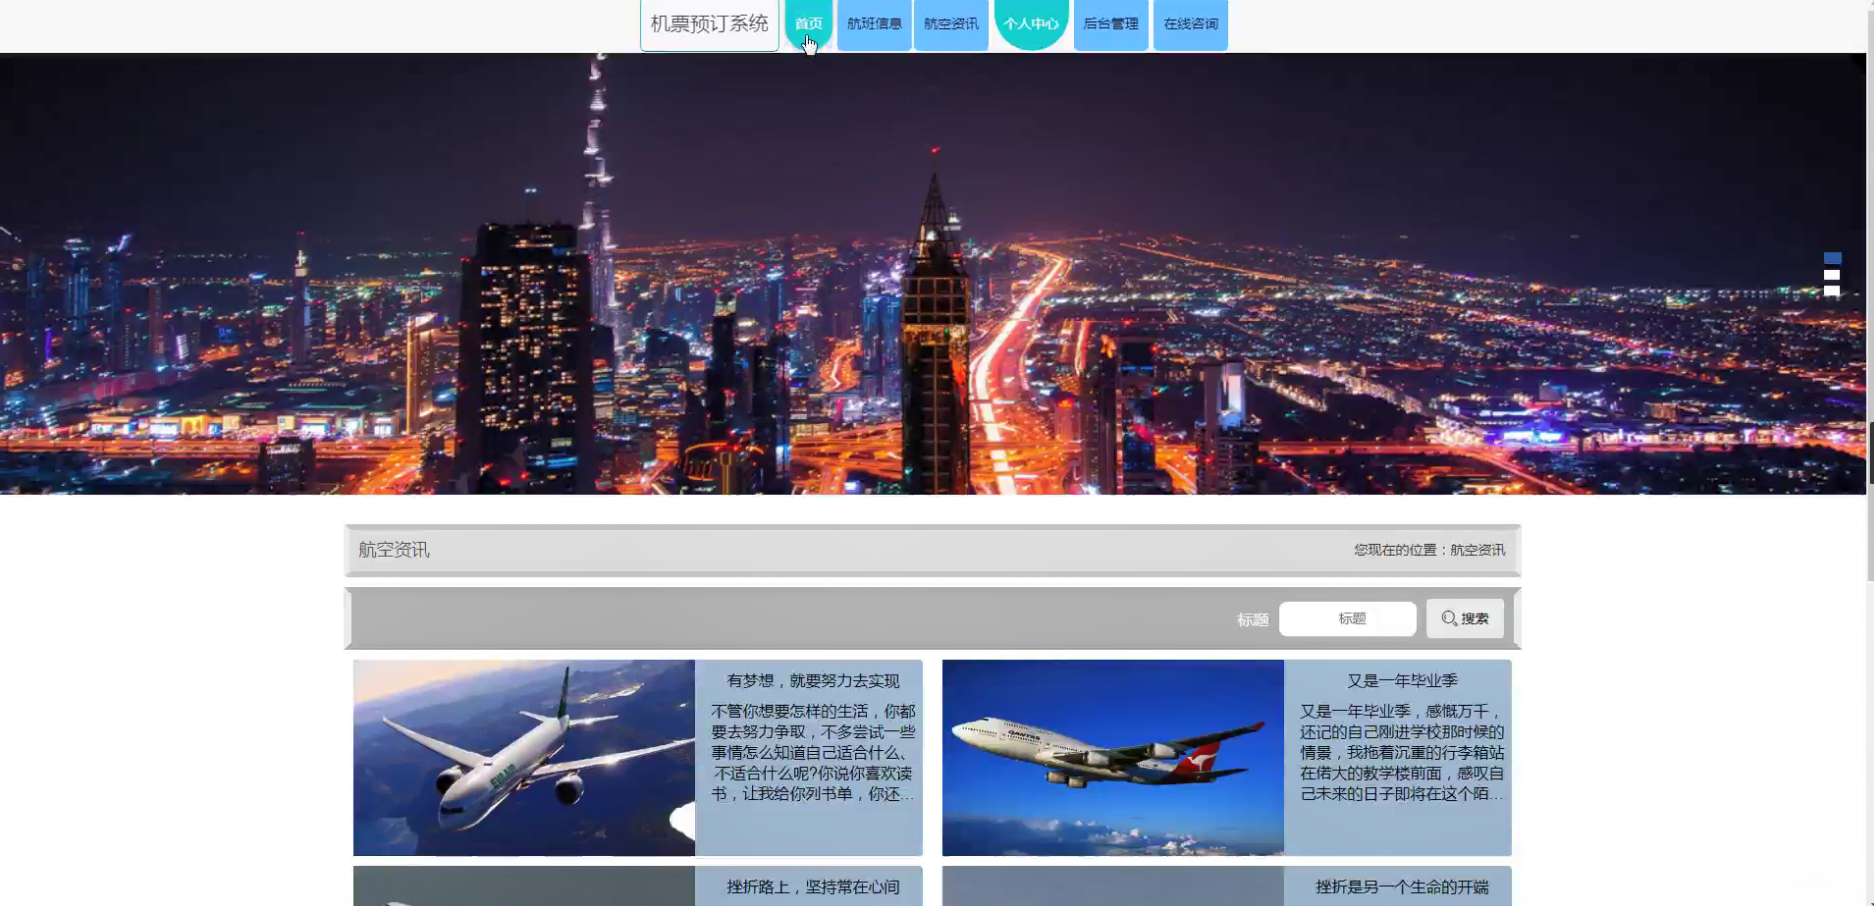Focus the 标题 search input field
The image size is (1874, 906).
pos(1347,619)
